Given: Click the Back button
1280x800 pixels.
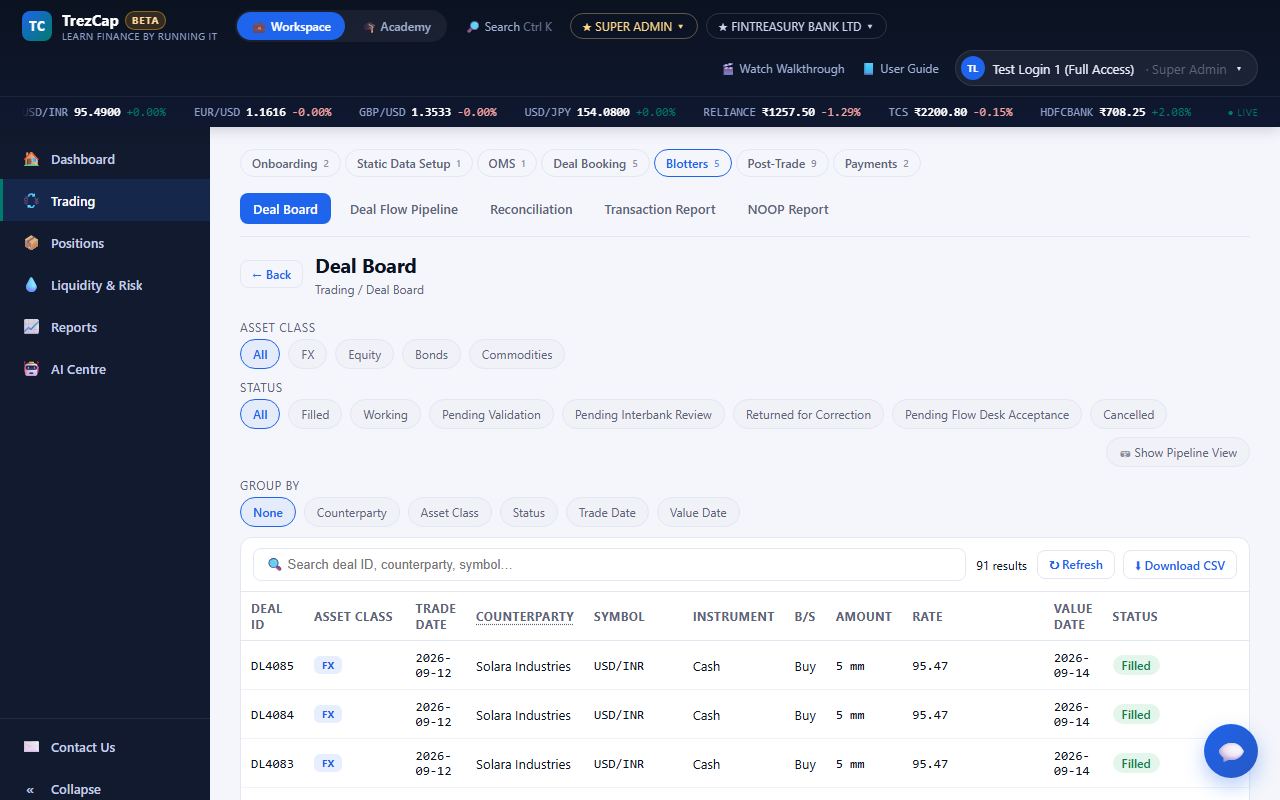Looking at the screenshot, I should (271, 275).
